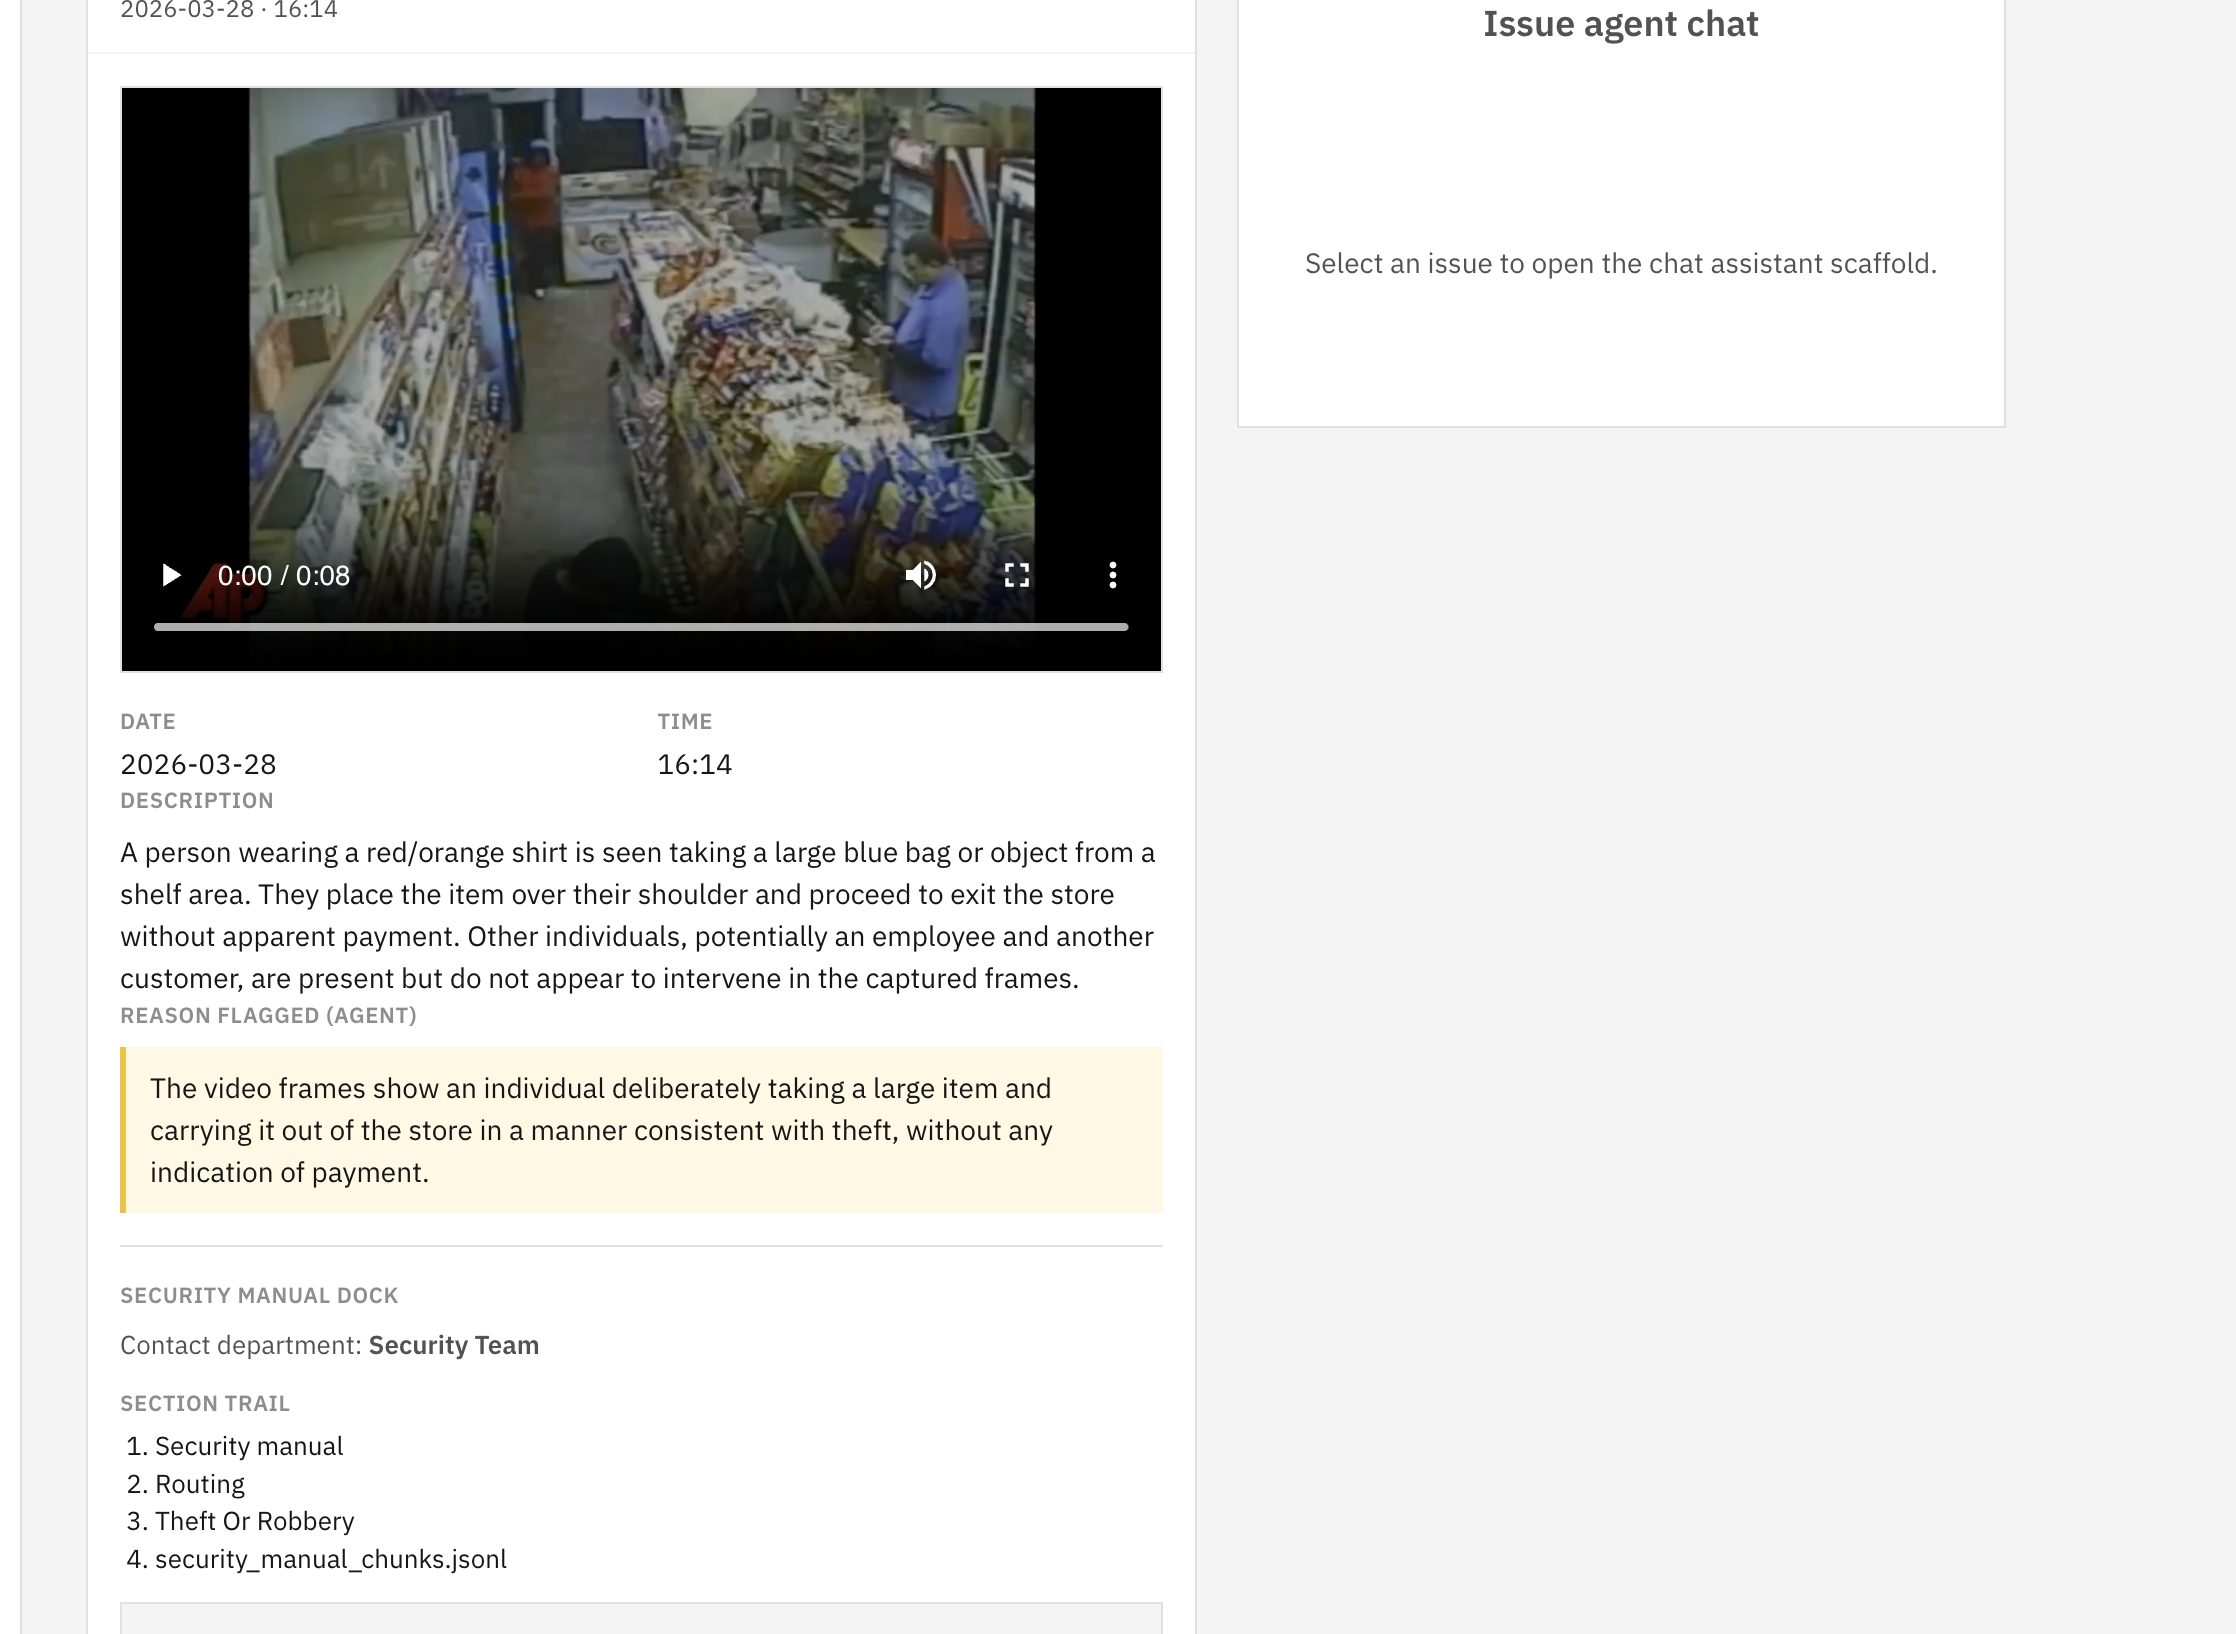The image size is (2236, 1634).
Task: Select the Security Team contact department
Action: click(x=453, y=1345)
